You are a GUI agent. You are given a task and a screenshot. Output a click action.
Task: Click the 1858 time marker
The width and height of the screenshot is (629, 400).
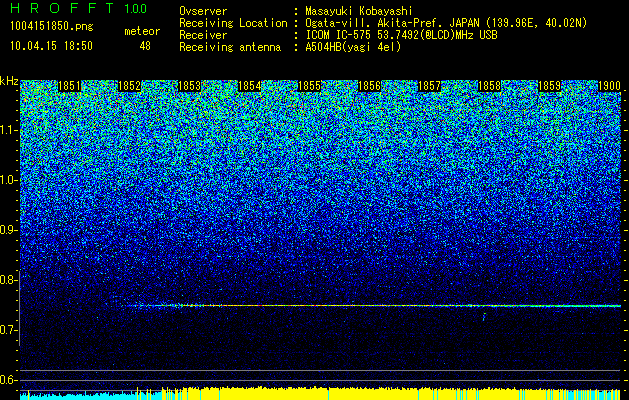pos(489,86)
